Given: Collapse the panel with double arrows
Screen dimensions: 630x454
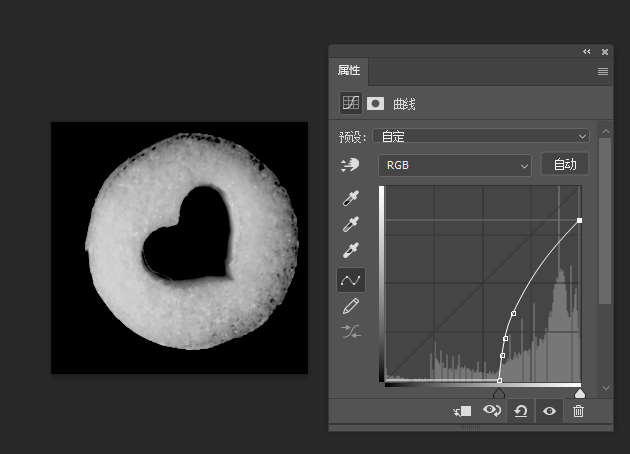Looking at the screenshot, I should click(587, 51).
